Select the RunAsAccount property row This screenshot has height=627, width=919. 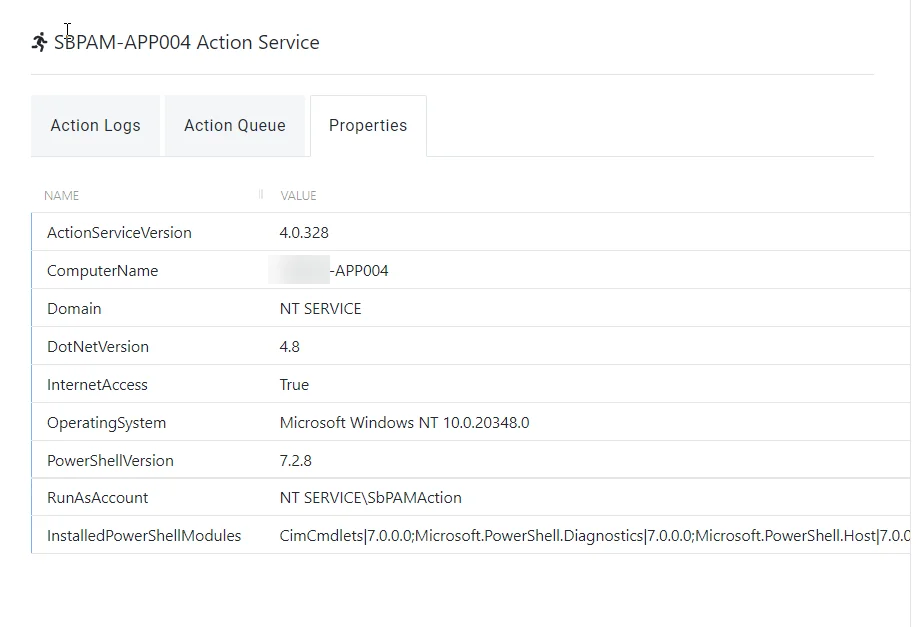(471, 497)
